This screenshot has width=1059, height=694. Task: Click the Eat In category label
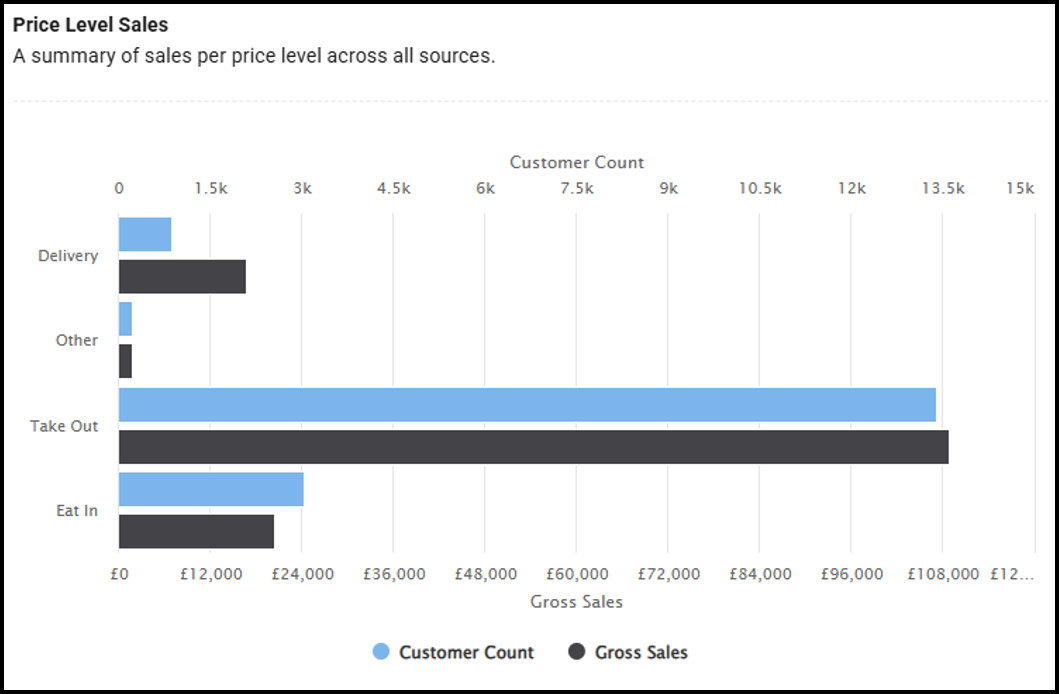coord(76,510)
